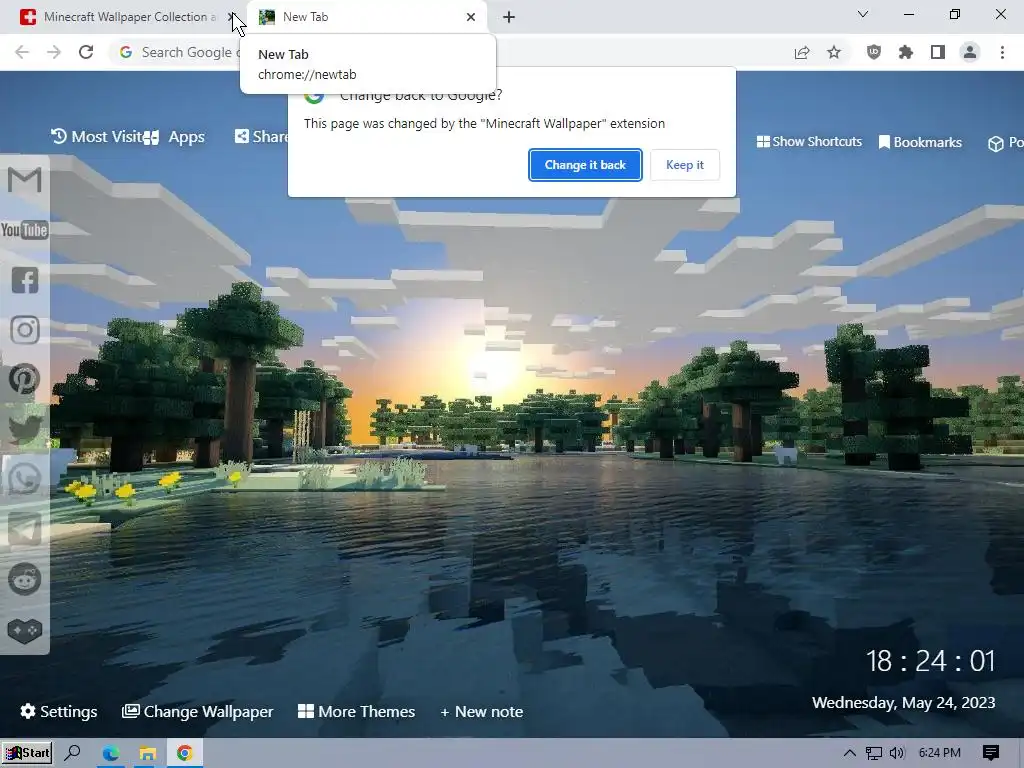Select Chrome in the taskbar
Screen dimensions: 1024x768
[x=185, y=754]
